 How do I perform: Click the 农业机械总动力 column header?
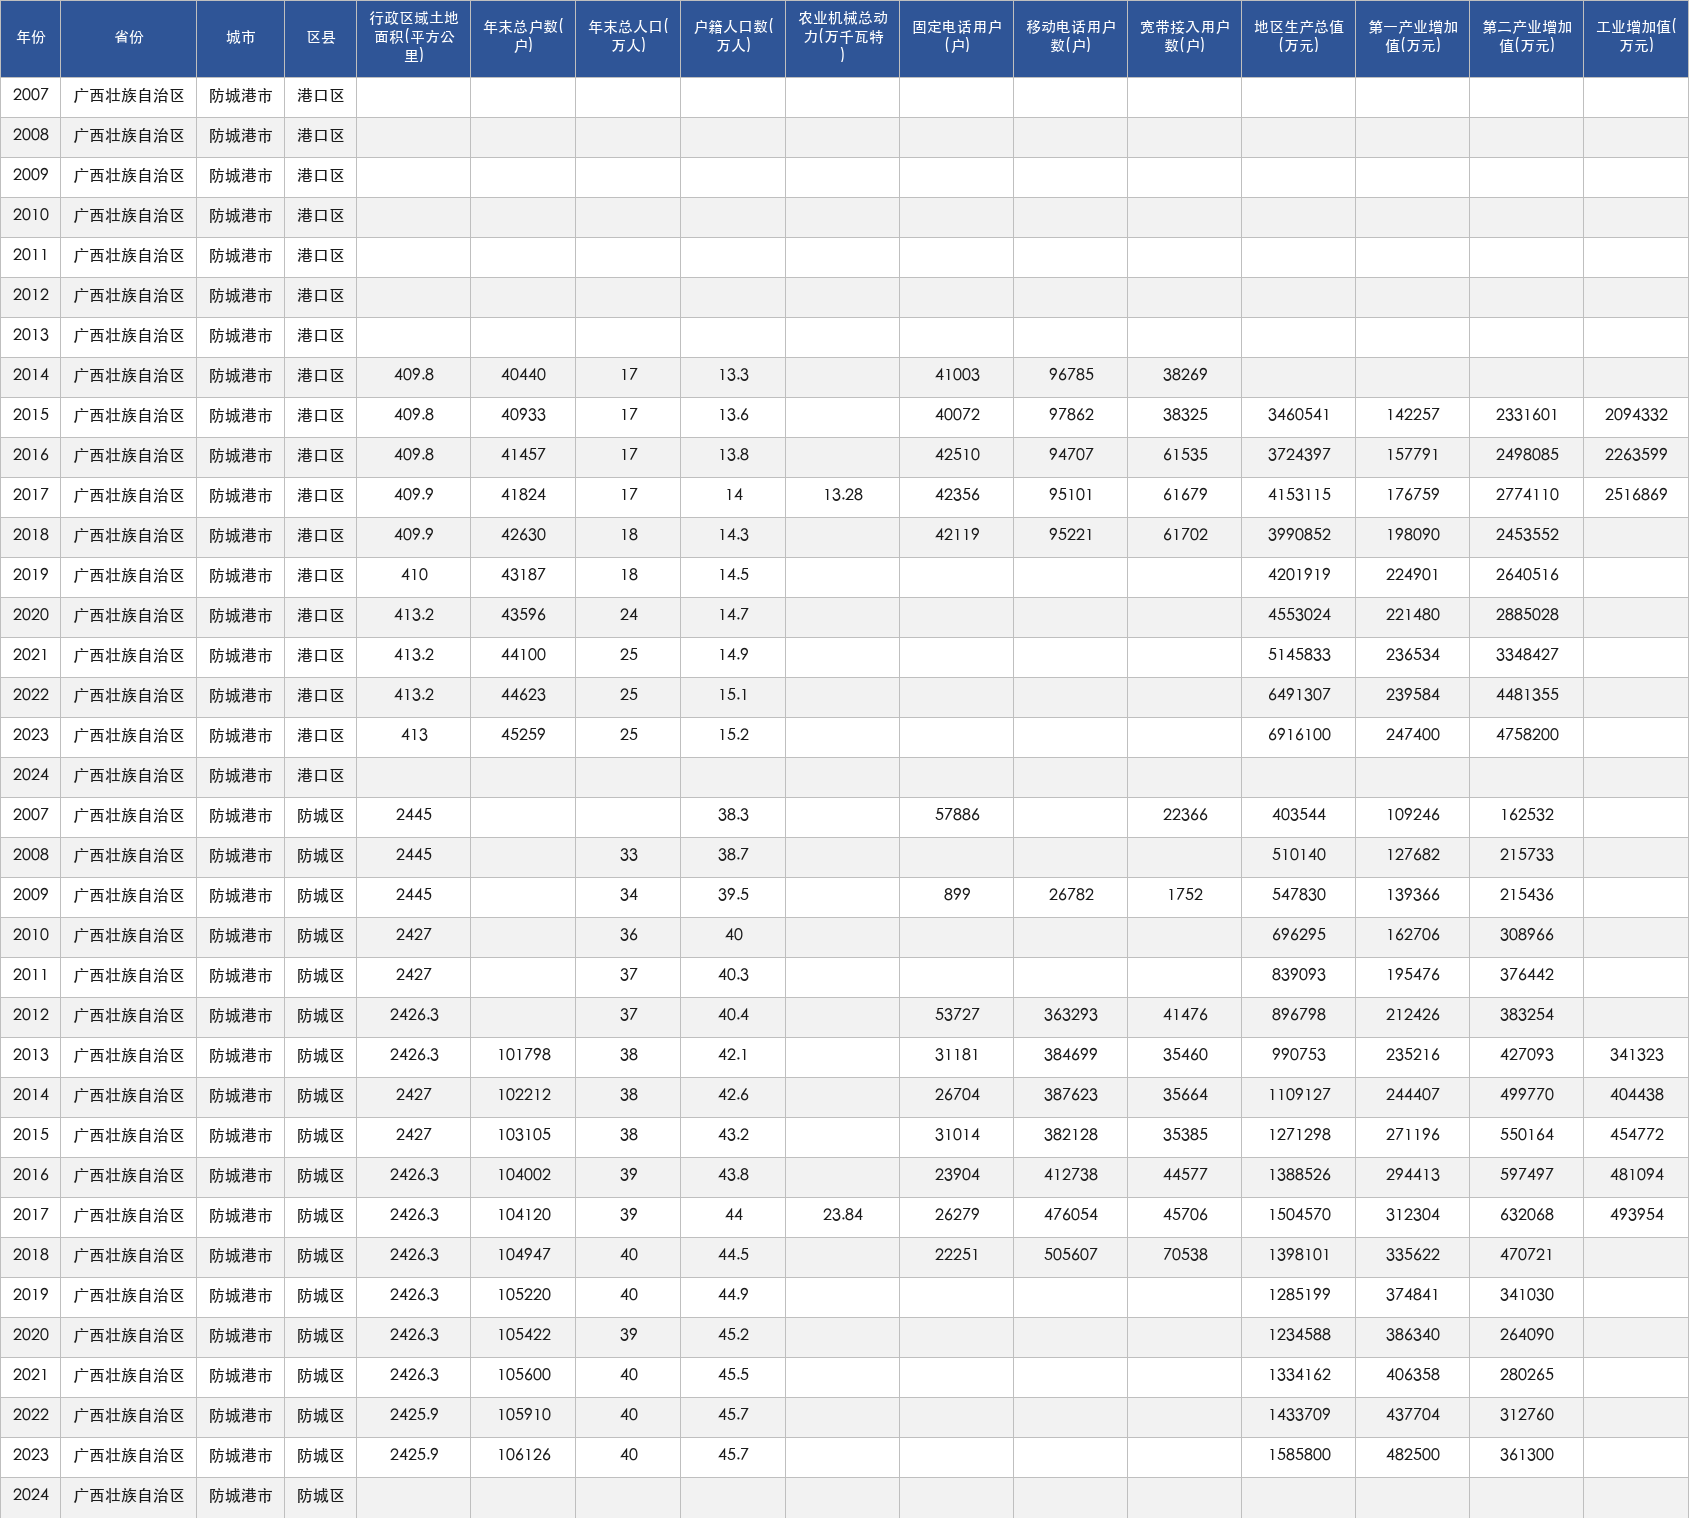pyautogui.click(x=843, y=38)
